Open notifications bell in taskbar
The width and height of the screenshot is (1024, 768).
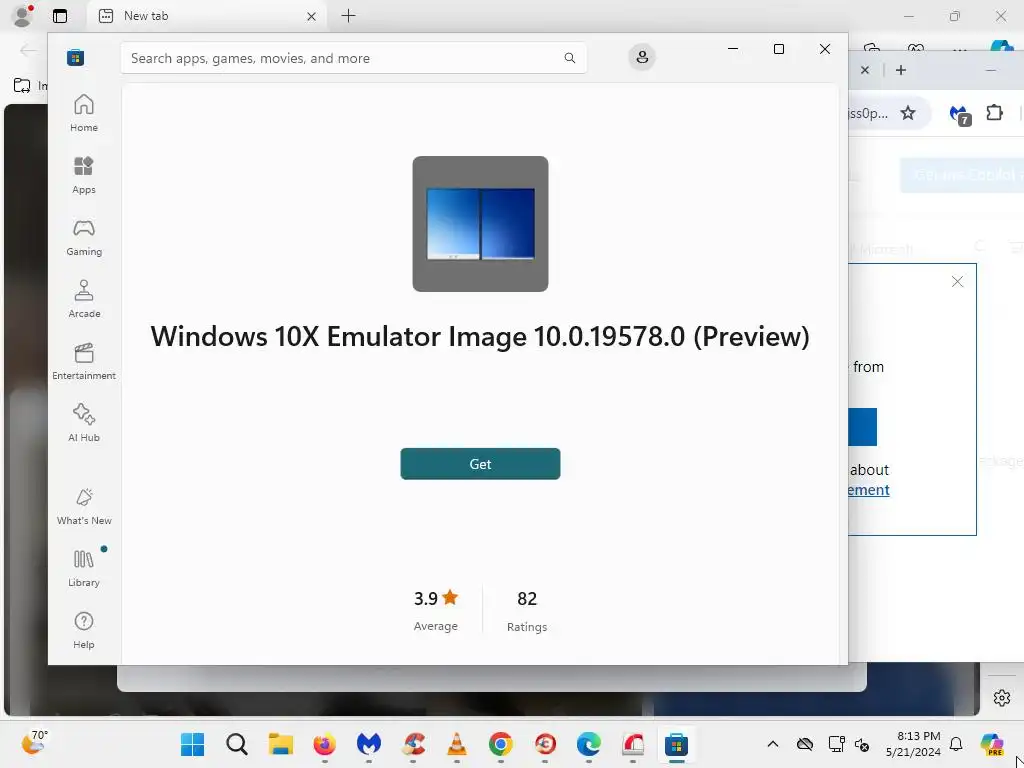coord(956,744)
